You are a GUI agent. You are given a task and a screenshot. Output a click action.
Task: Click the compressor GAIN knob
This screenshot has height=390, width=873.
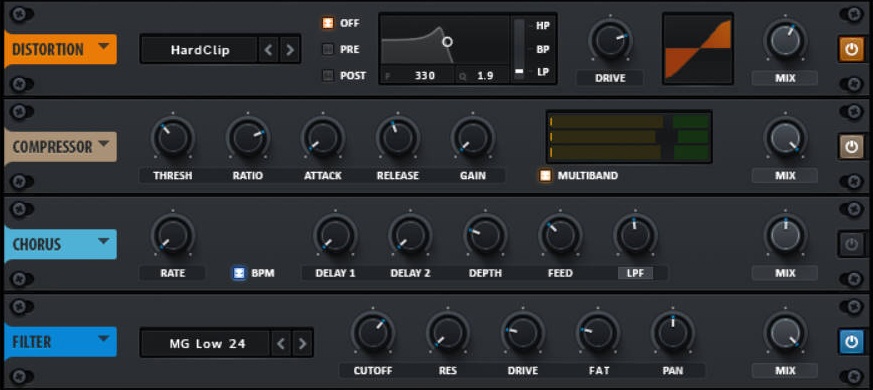(x=473, y=138)
